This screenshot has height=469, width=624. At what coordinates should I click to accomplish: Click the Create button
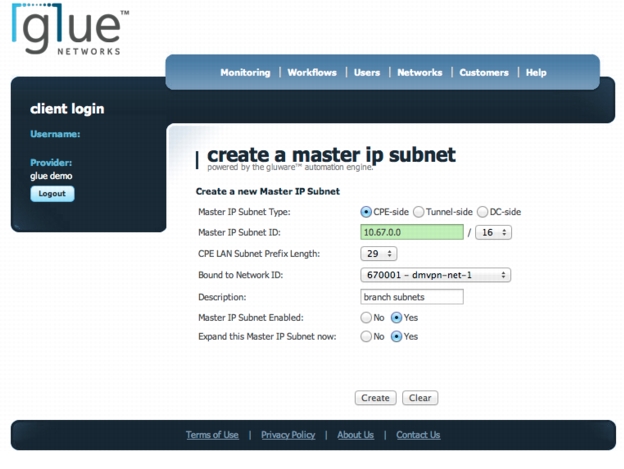click(x=375, y=398)
